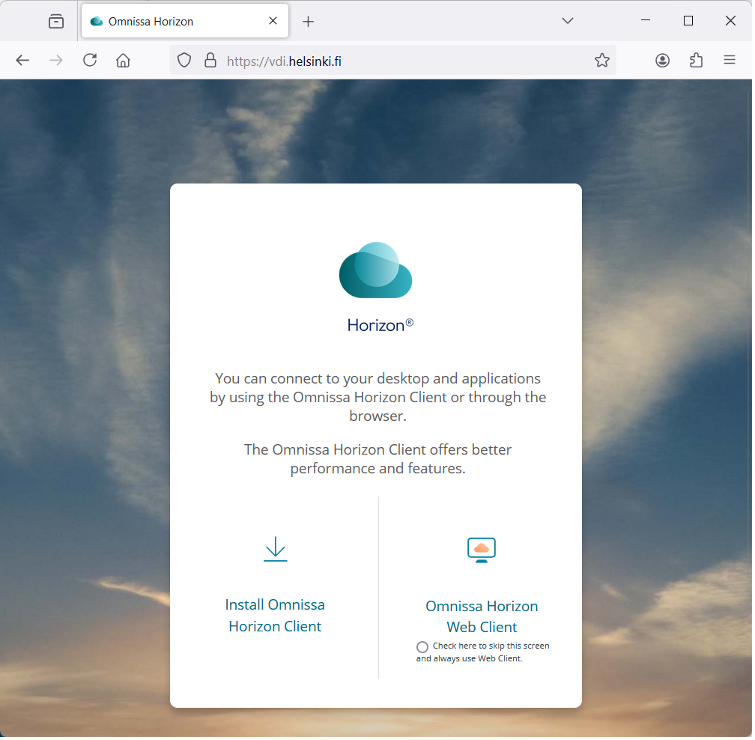View site security padlock information
This screenshot has width=755, height=740.
point(210,60)
